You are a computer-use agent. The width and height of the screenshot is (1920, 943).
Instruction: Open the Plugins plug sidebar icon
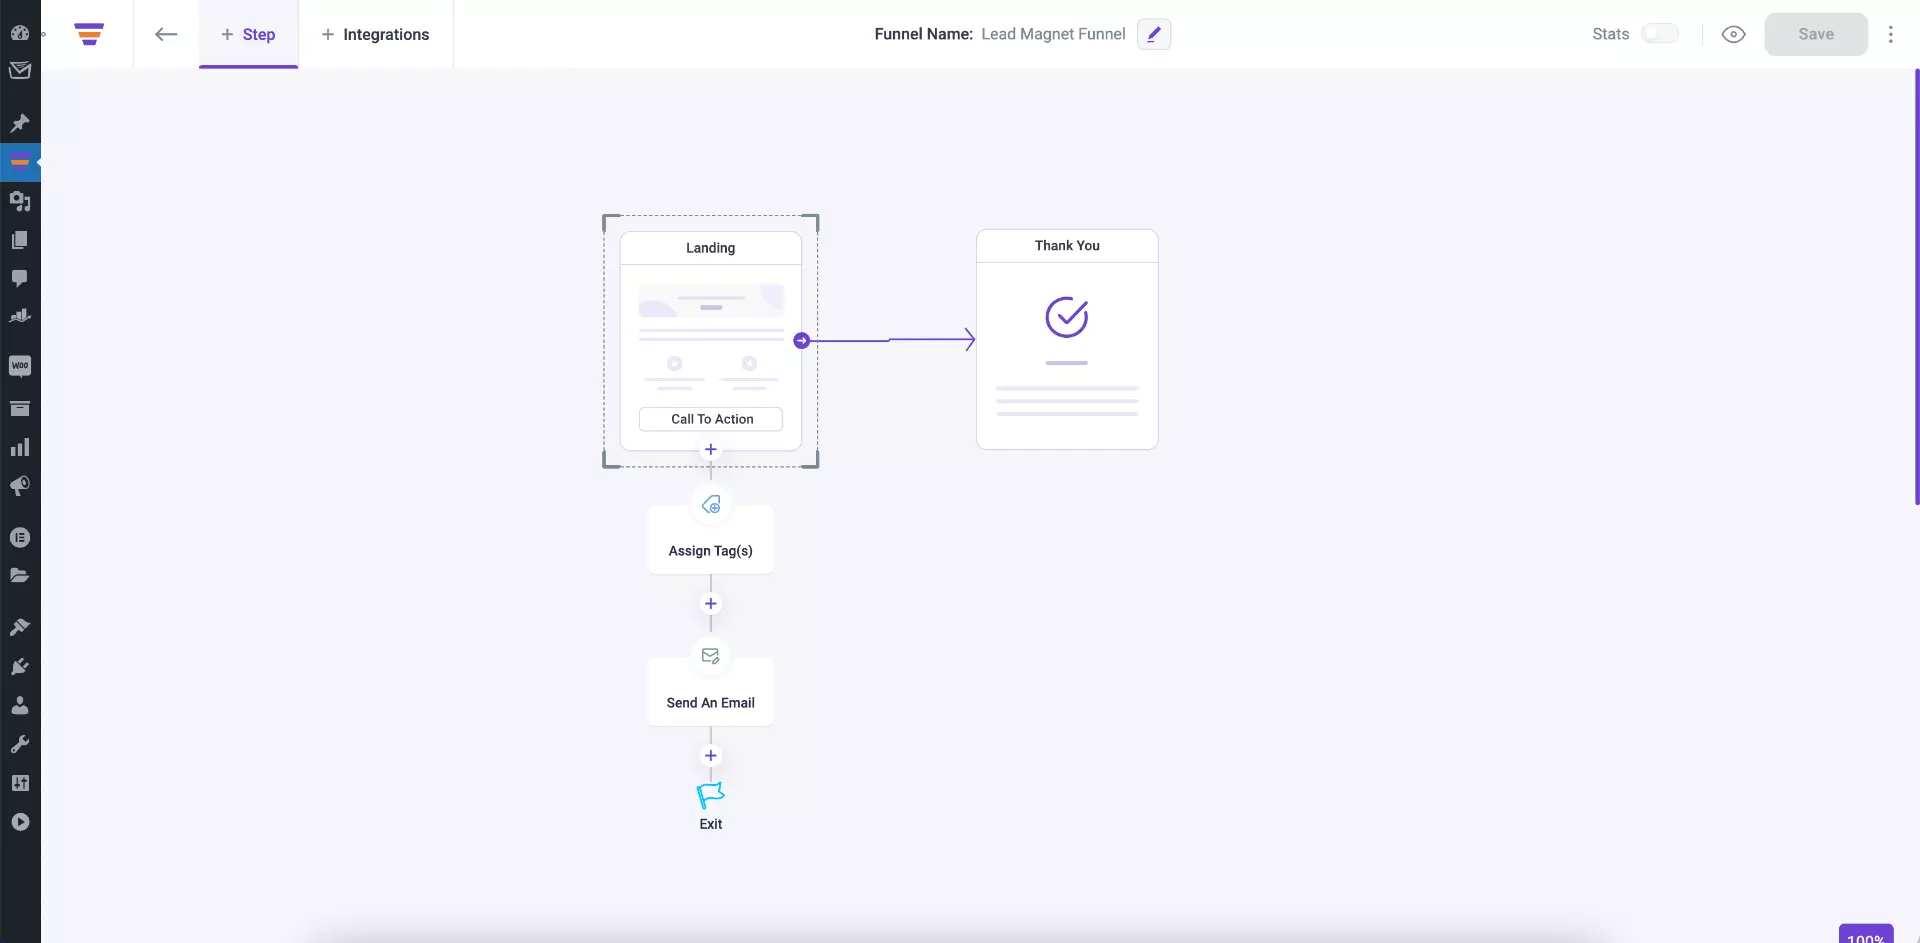[20, 667]
